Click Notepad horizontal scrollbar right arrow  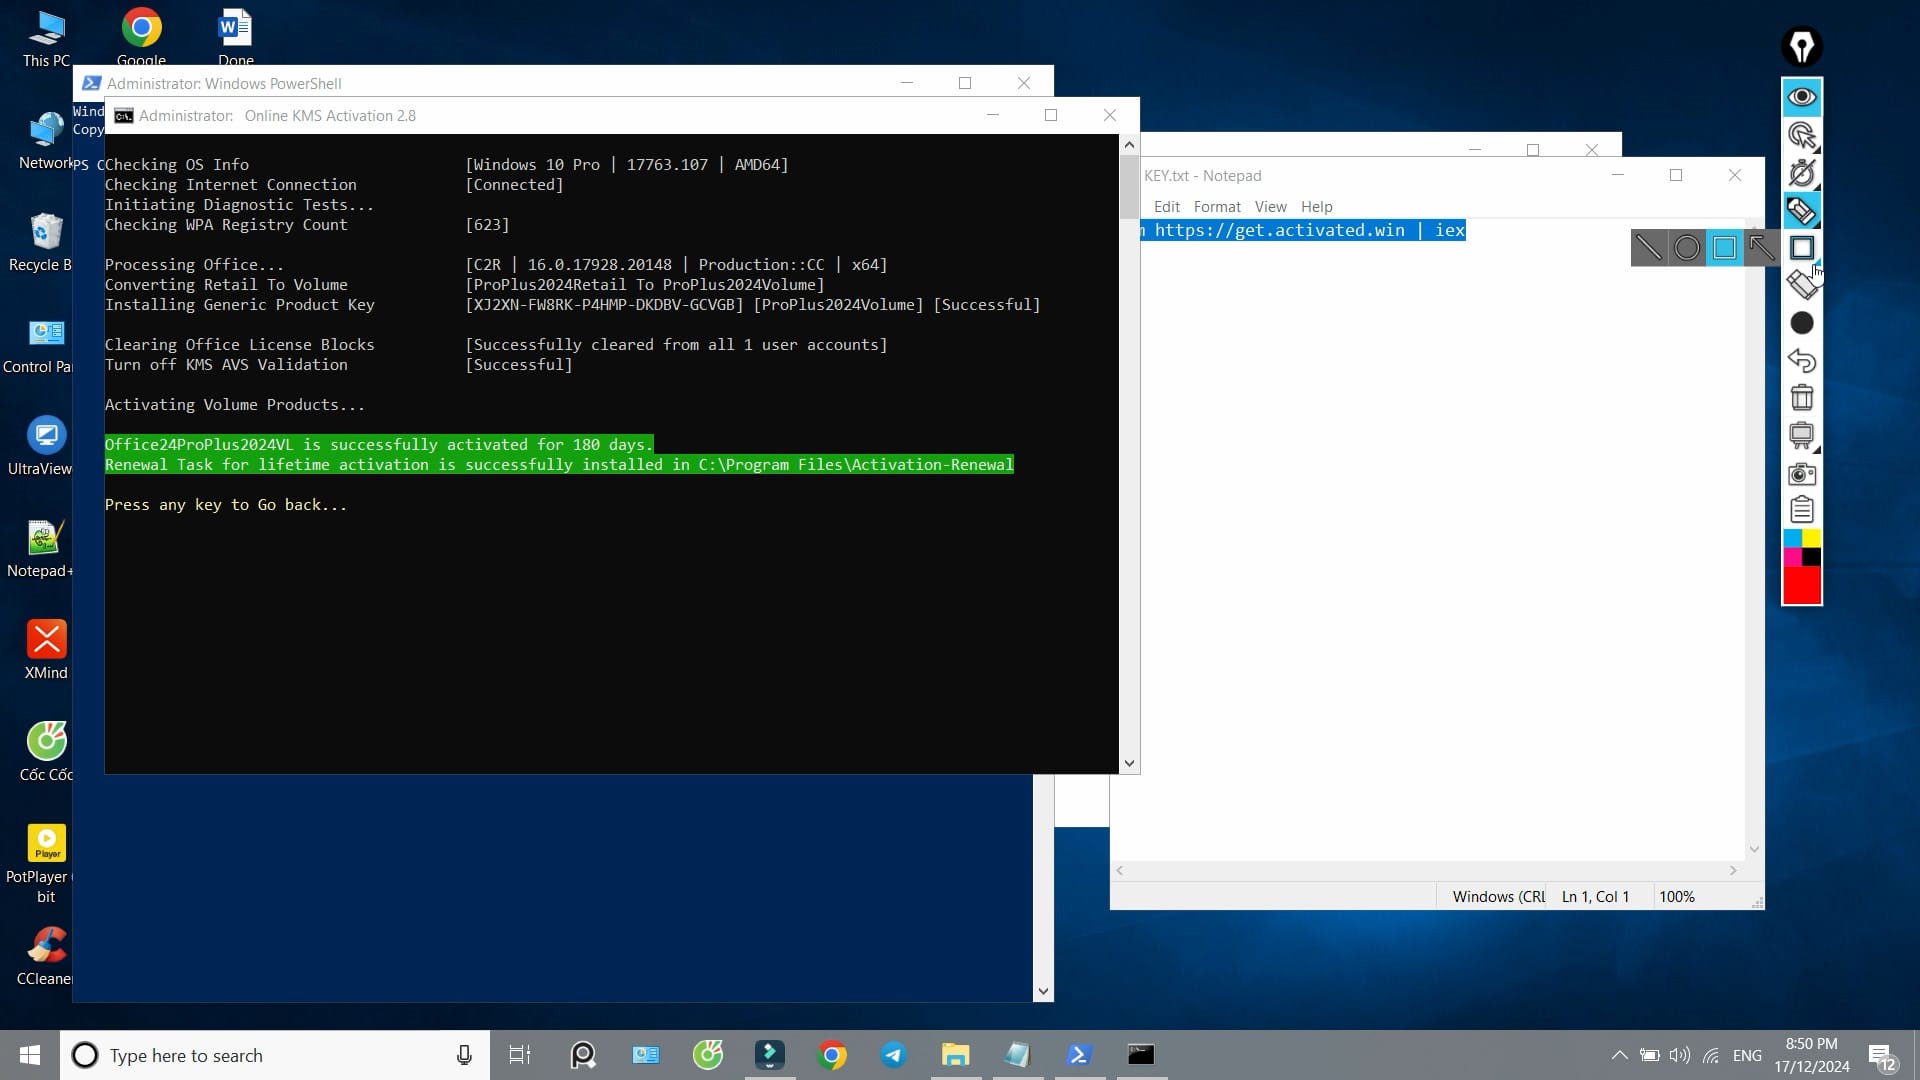pyautogui.click(x=1733, y=871)
